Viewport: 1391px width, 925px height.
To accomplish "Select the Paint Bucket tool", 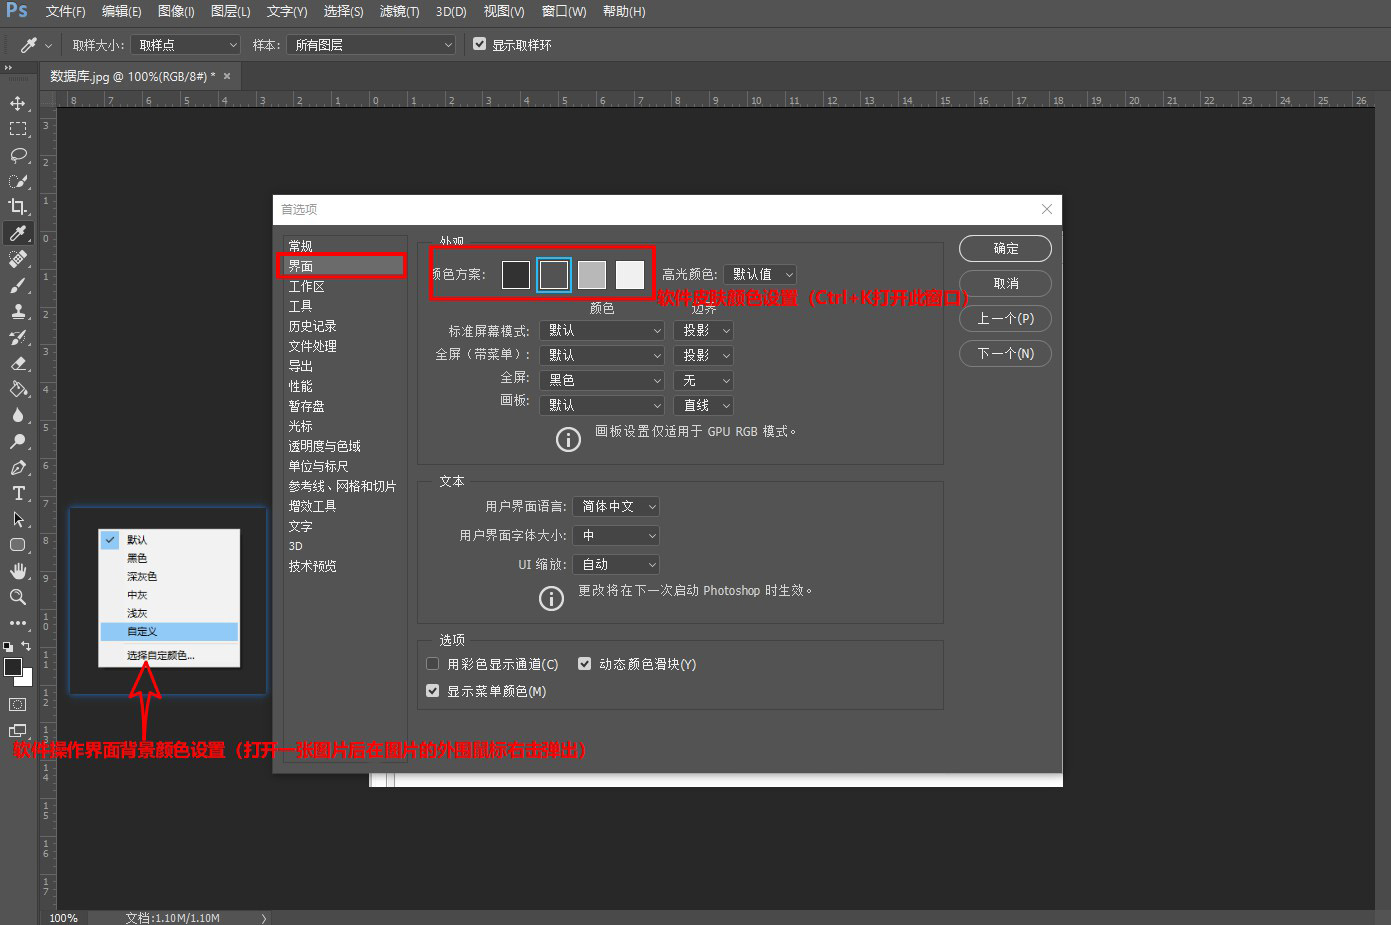I will click(x=18, y=389).
